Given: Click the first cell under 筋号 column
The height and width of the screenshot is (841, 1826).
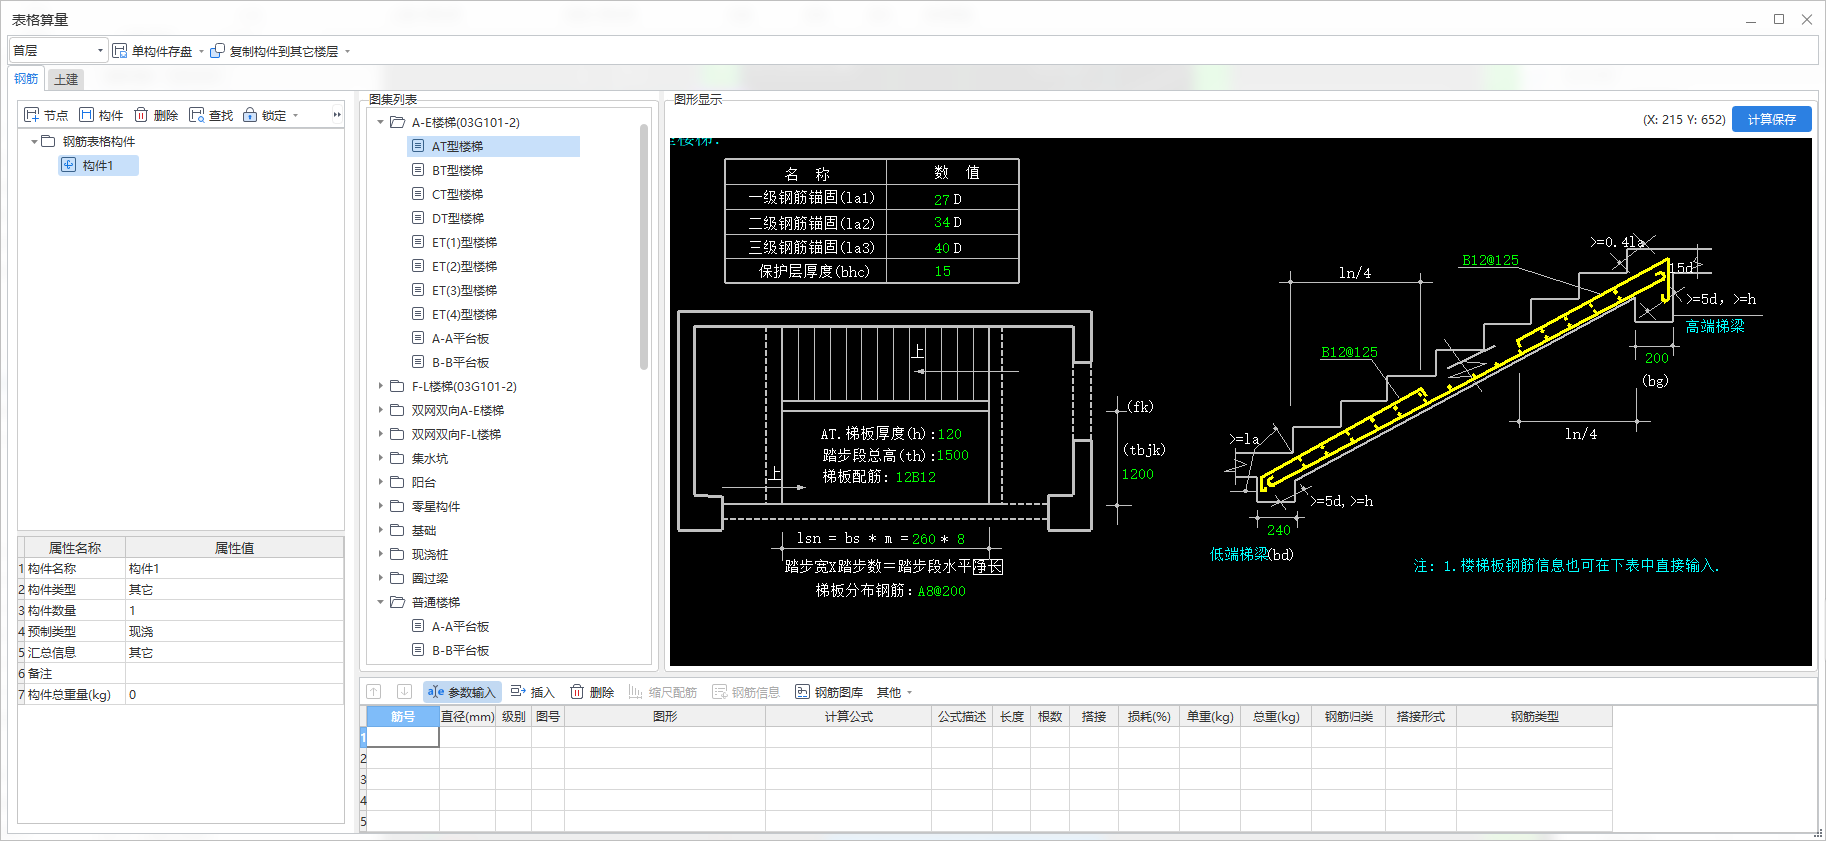Looking at the screenshot, I should pyautogui.click(x=402, y=737).
